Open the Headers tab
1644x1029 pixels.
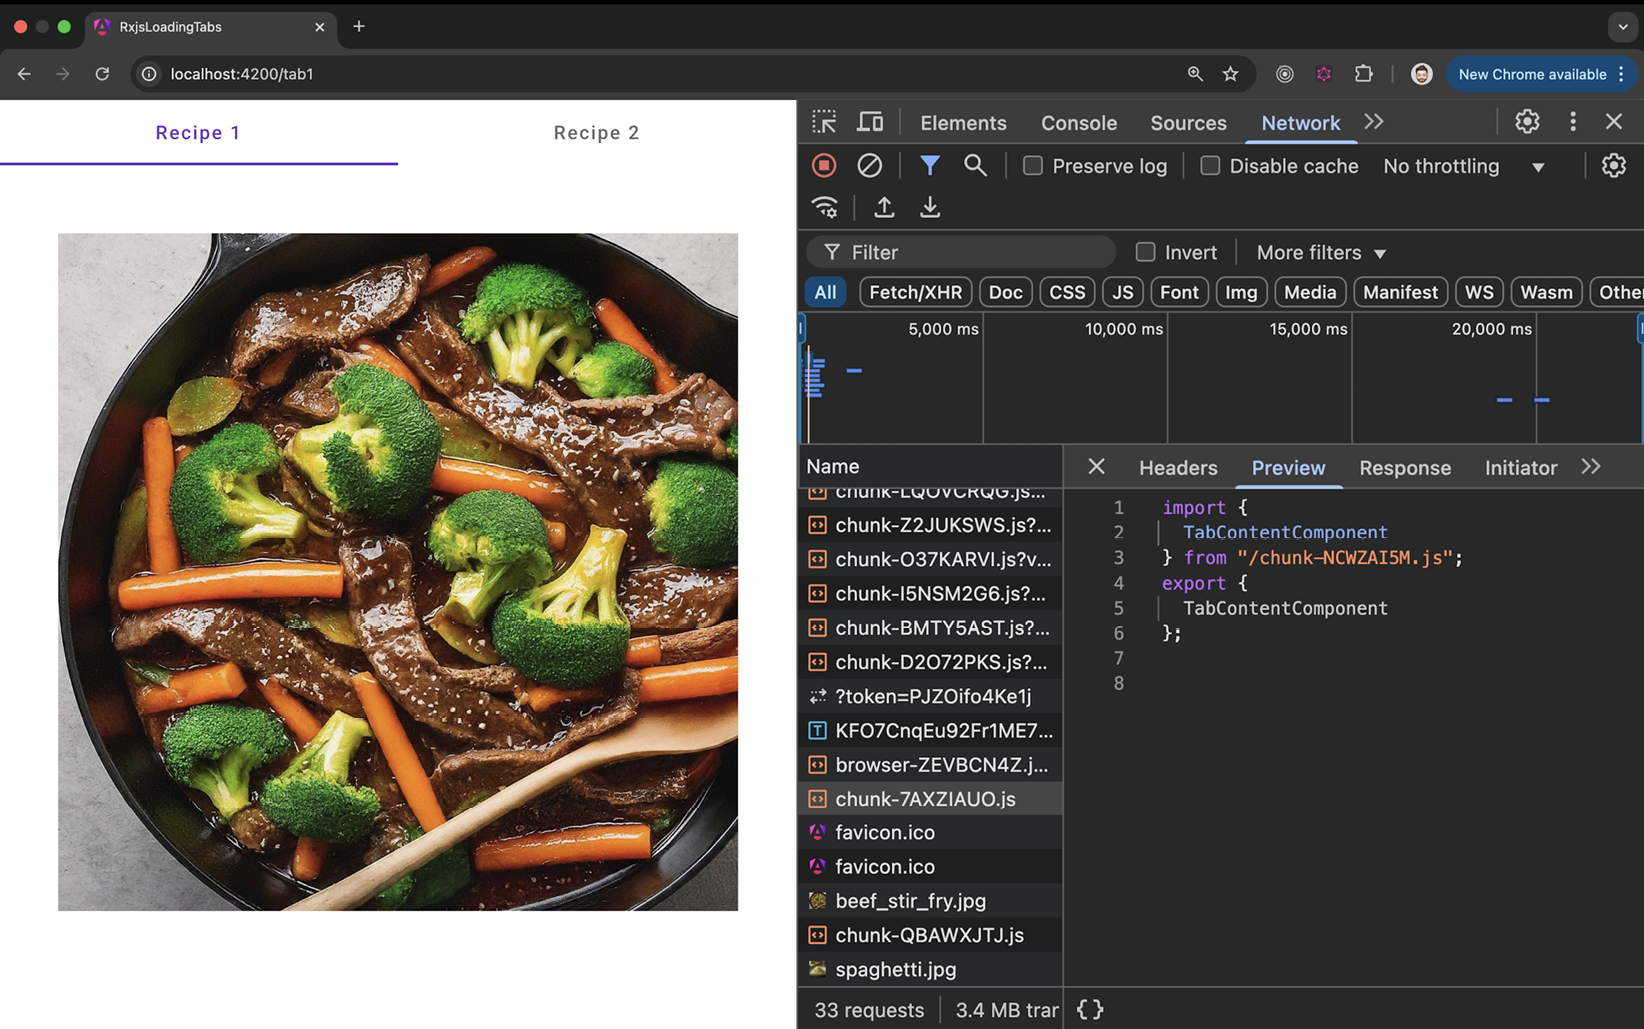(1178, 467)
